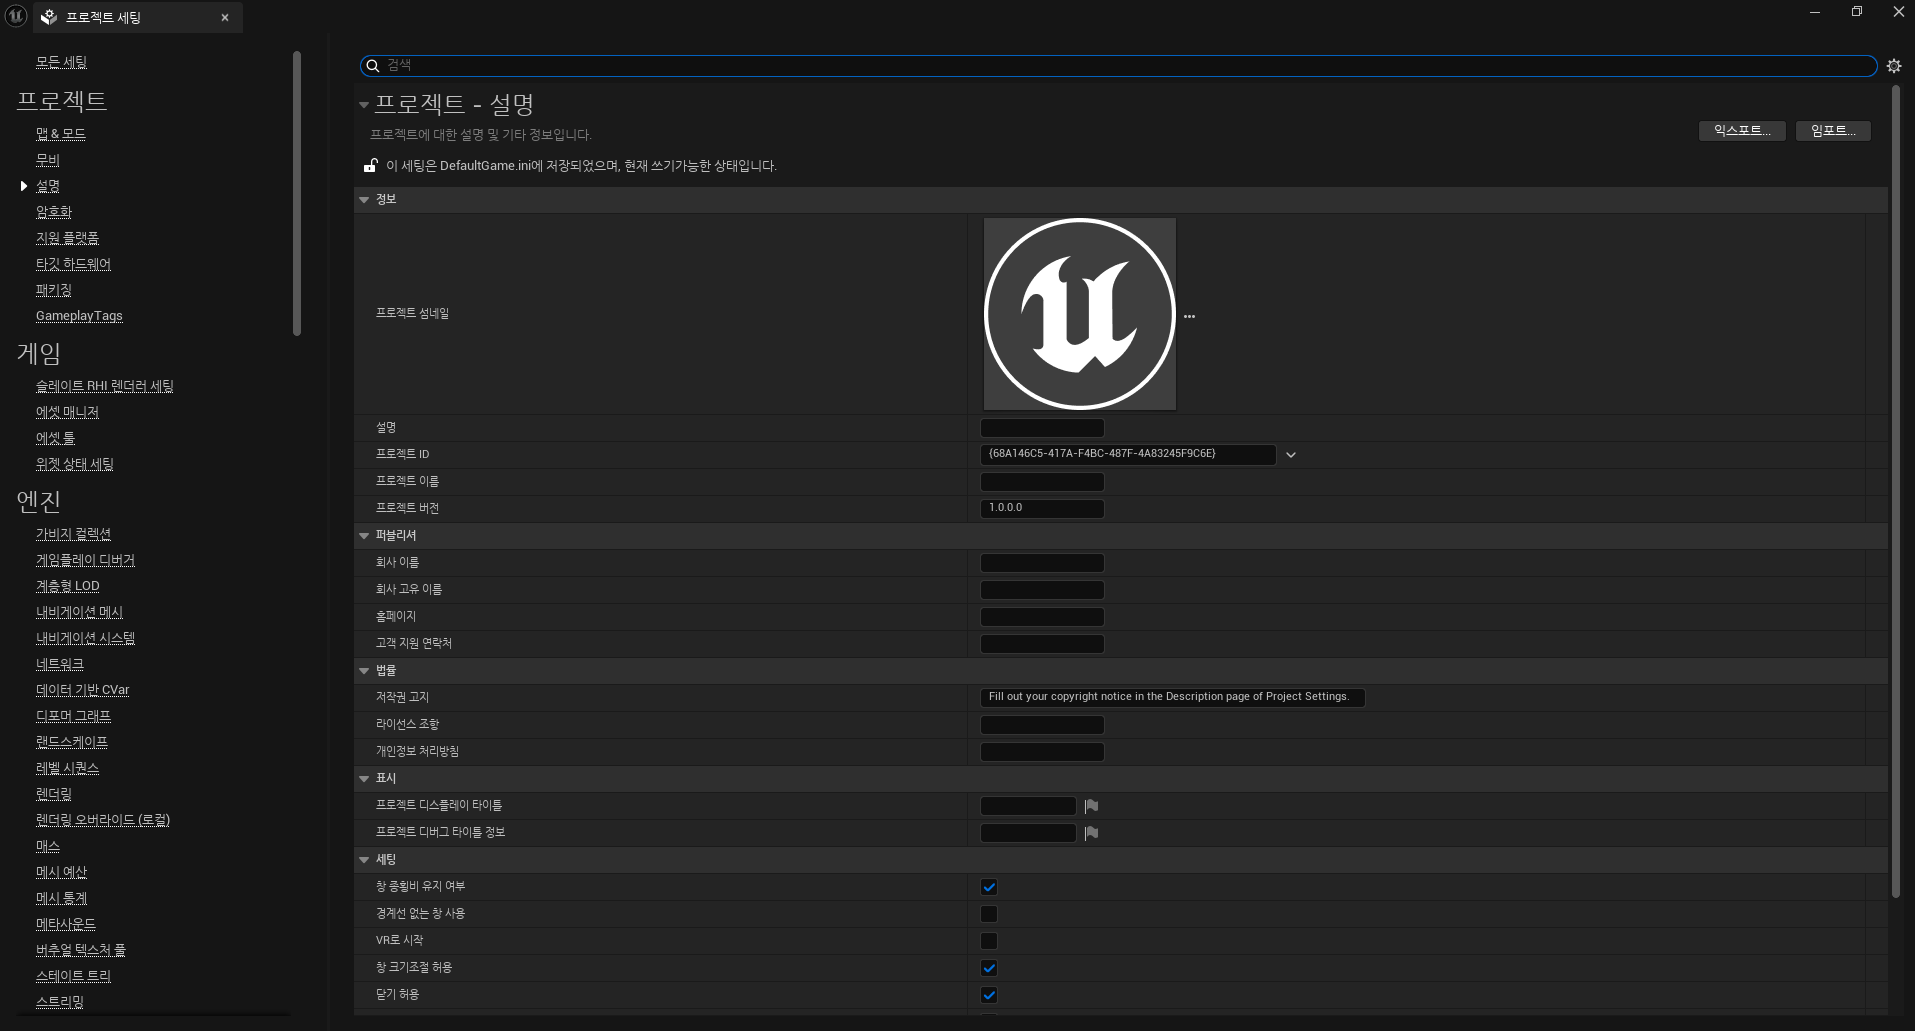Open the 프로젝트 ID dropdown arrow

point(1291,455)
